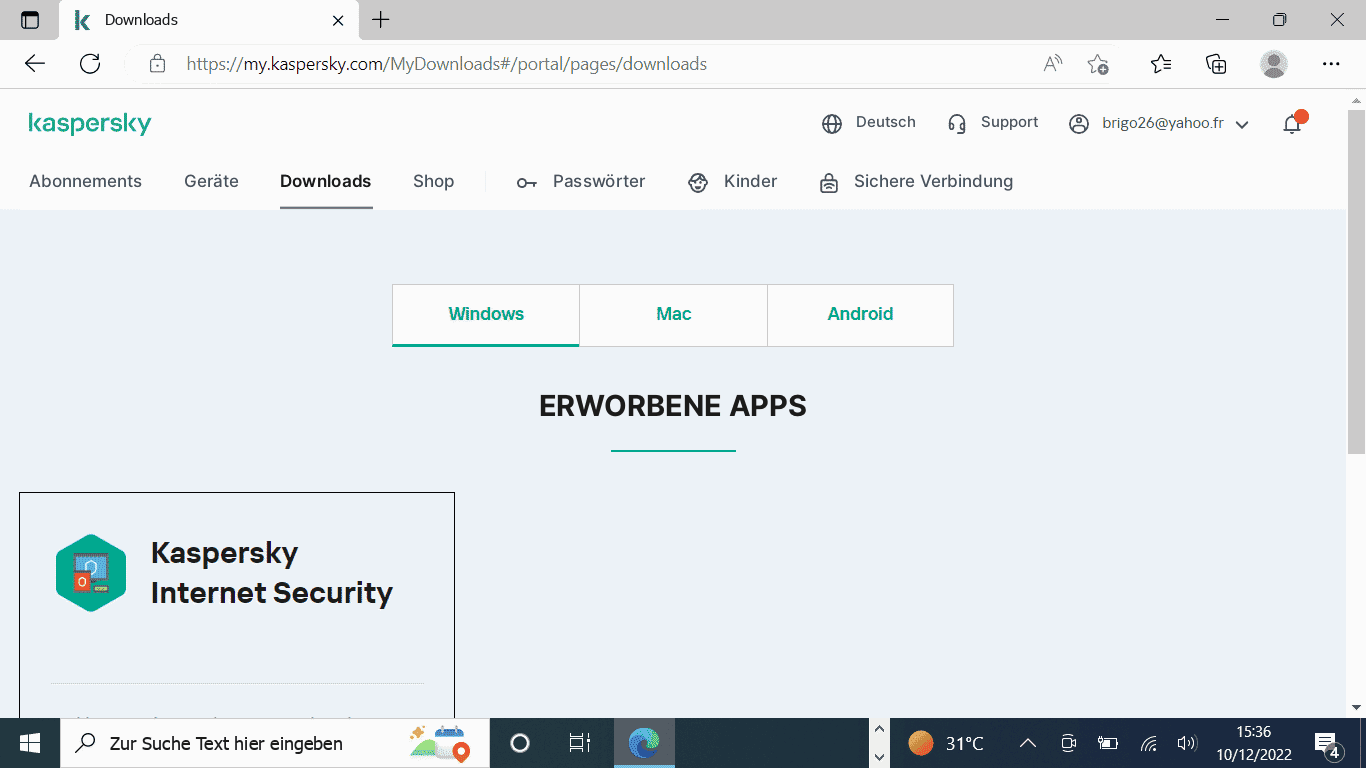Click the Support headset icon

(957, 124)
